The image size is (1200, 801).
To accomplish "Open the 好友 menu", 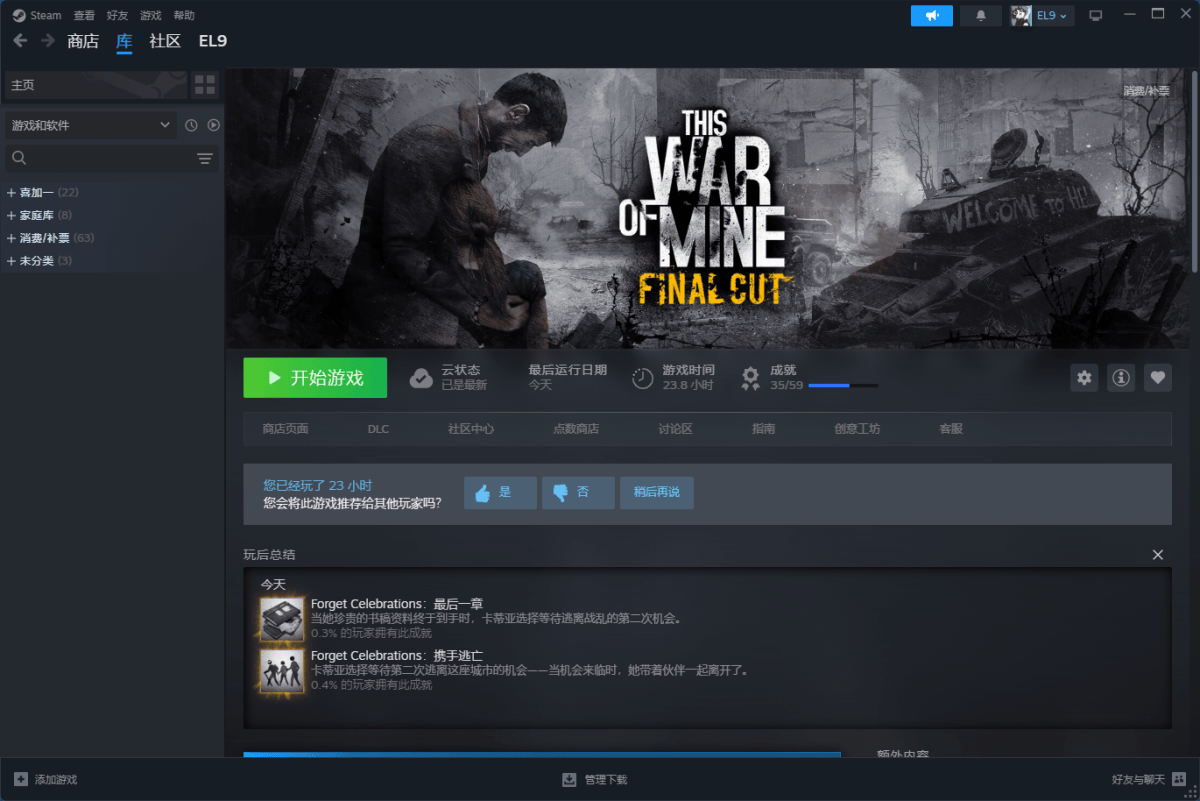I will click(117, 15).
